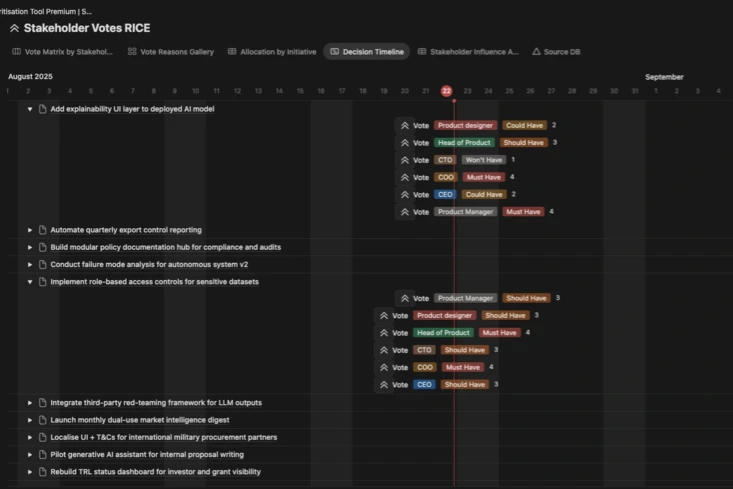Click page icon for Launch monthly dual-use digest
Screen dimensions: 733x489
click(x=43, y=420)
